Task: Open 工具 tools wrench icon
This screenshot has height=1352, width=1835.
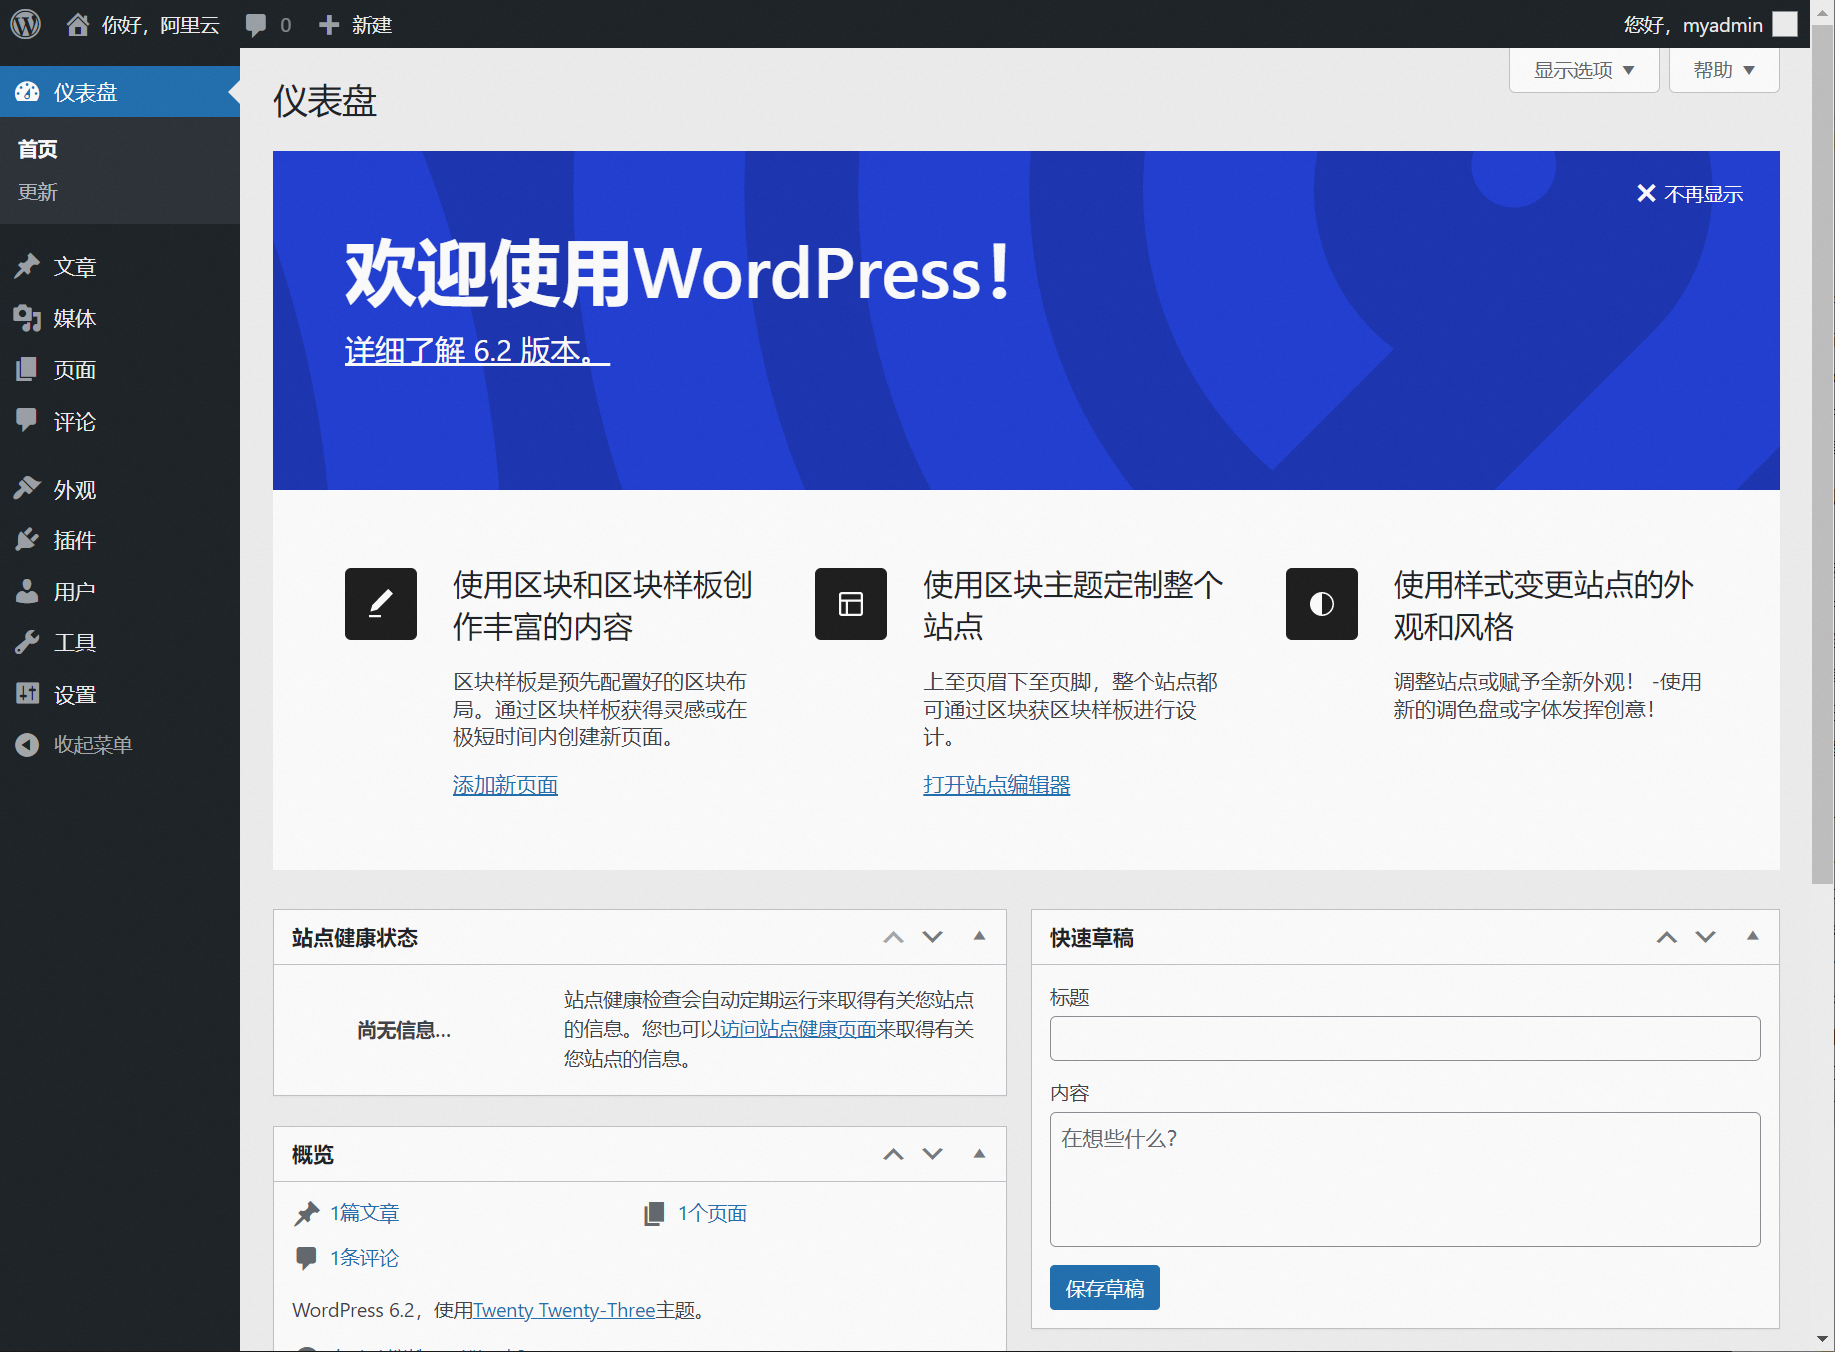Action: pyautogui.click(x=27, y=642)
